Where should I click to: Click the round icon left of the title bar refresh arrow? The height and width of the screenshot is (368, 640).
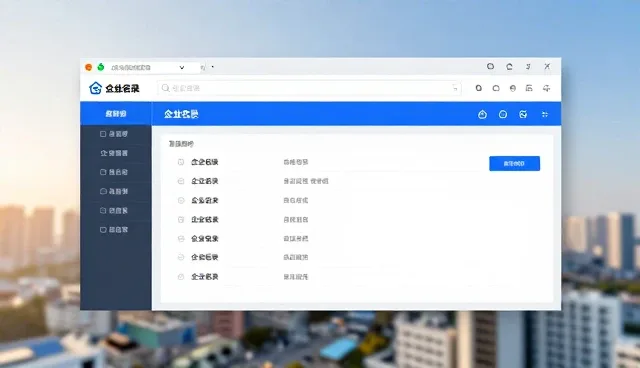[x=490, y=66]
